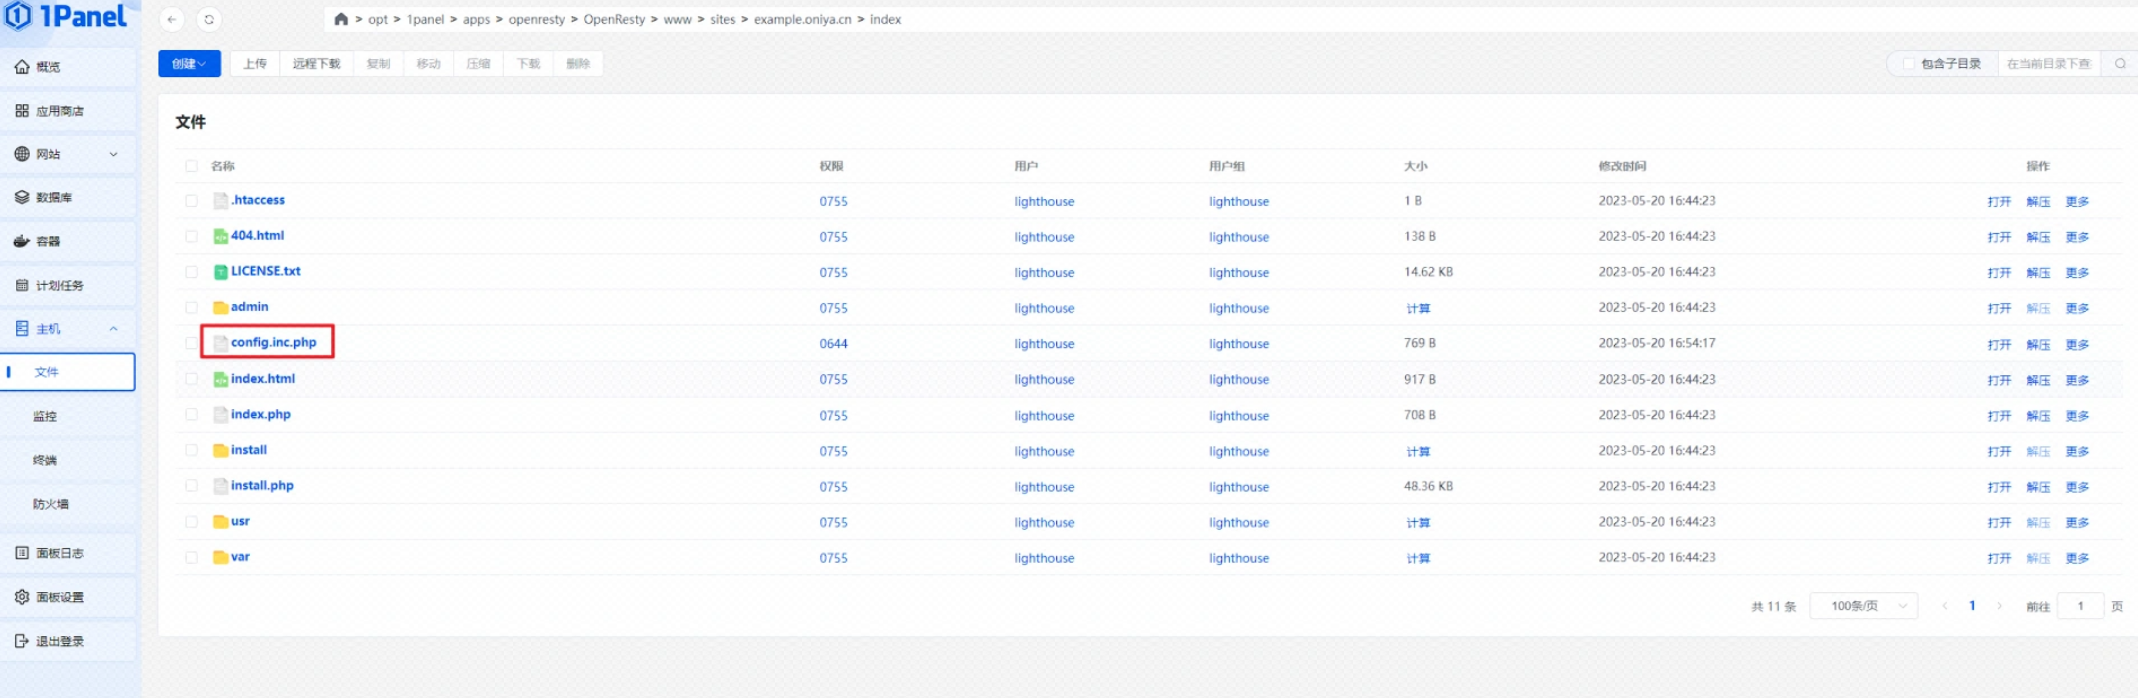Toggle the select-all checkbox in table header
This screenshot has width=2138, height=698.
tap(191, 166)
